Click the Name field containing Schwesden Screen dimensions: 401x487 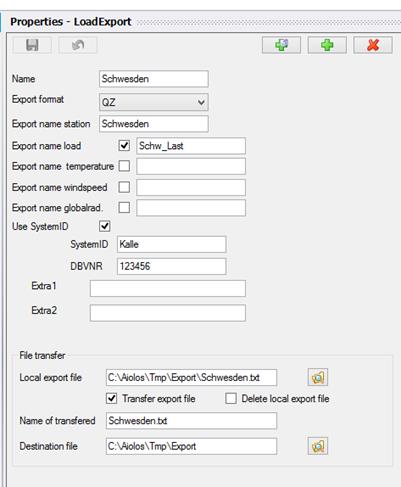(154, 79)
